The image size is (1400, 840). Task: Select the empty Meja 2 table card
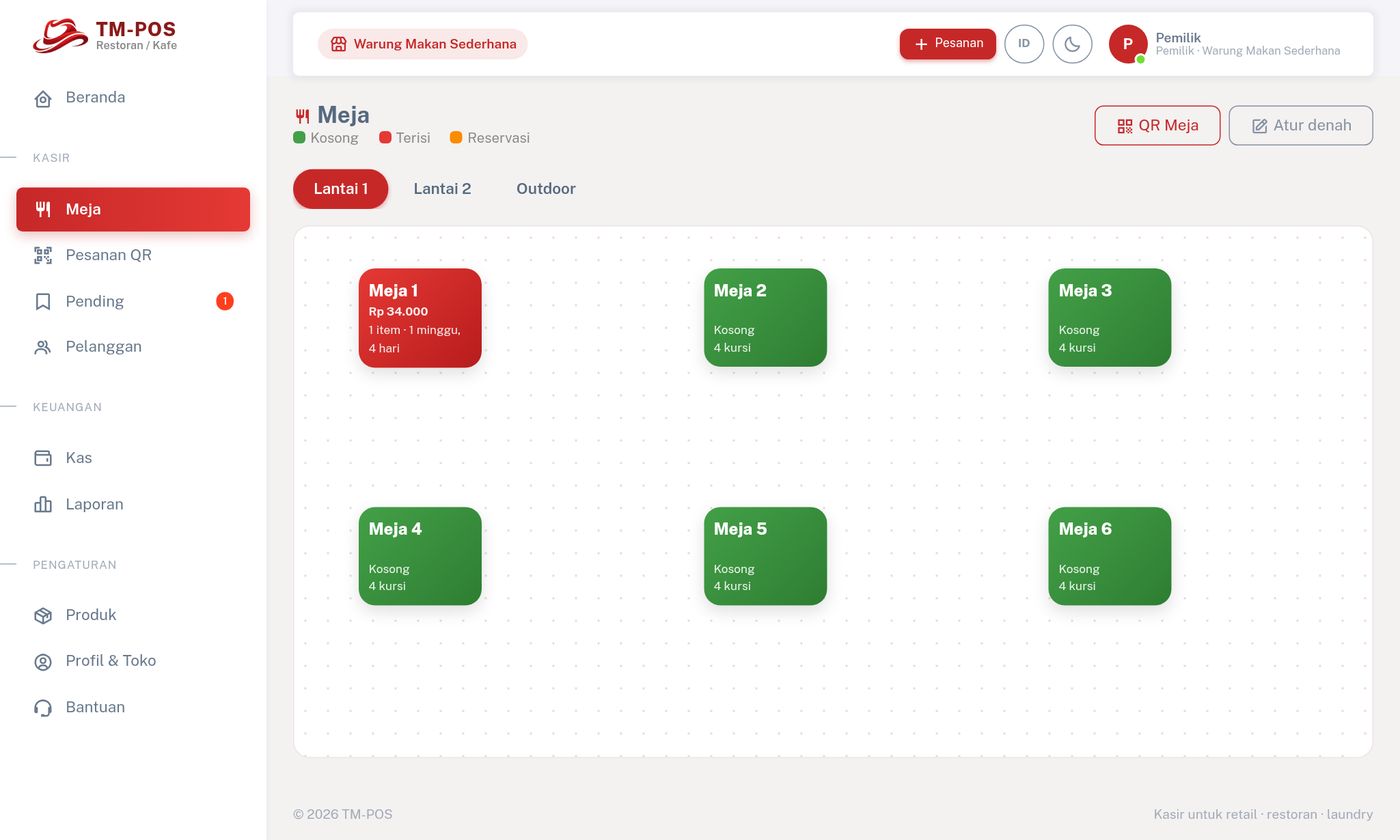coord(765,318)
